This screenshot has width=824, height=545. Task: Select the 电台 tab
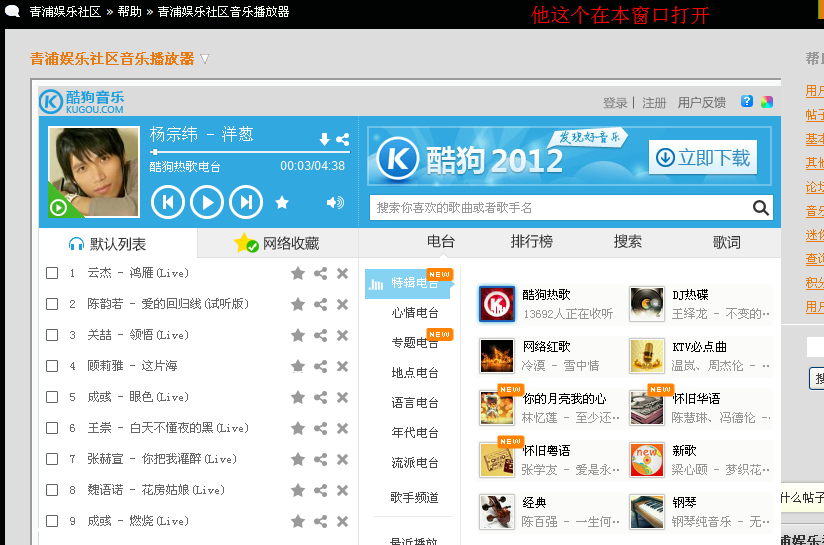(x=441, y=242)
